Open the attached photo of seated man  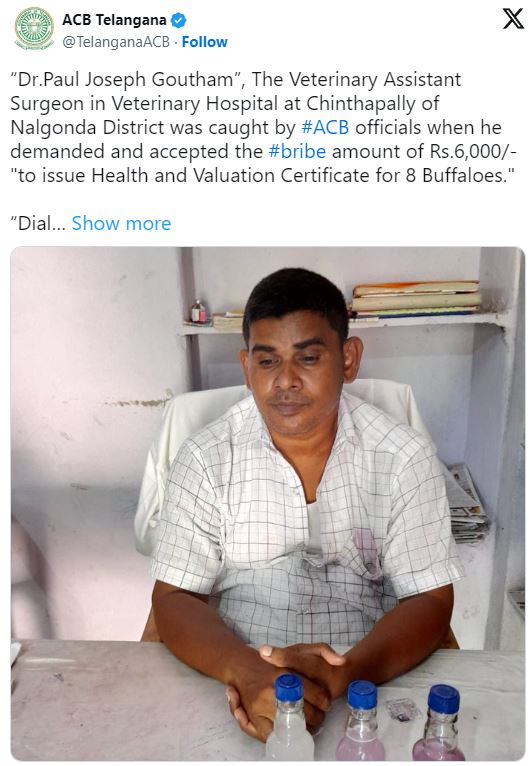click(268, 503)
